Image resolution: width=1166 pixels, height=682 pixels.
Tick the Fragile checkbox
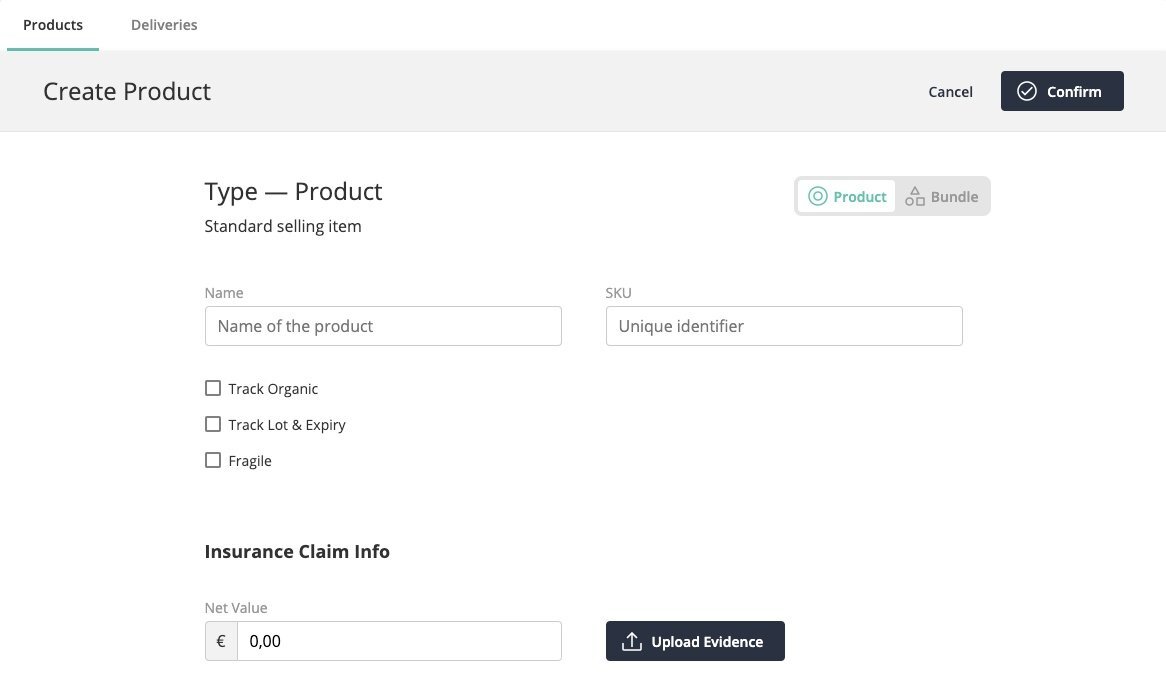(213, 460)
